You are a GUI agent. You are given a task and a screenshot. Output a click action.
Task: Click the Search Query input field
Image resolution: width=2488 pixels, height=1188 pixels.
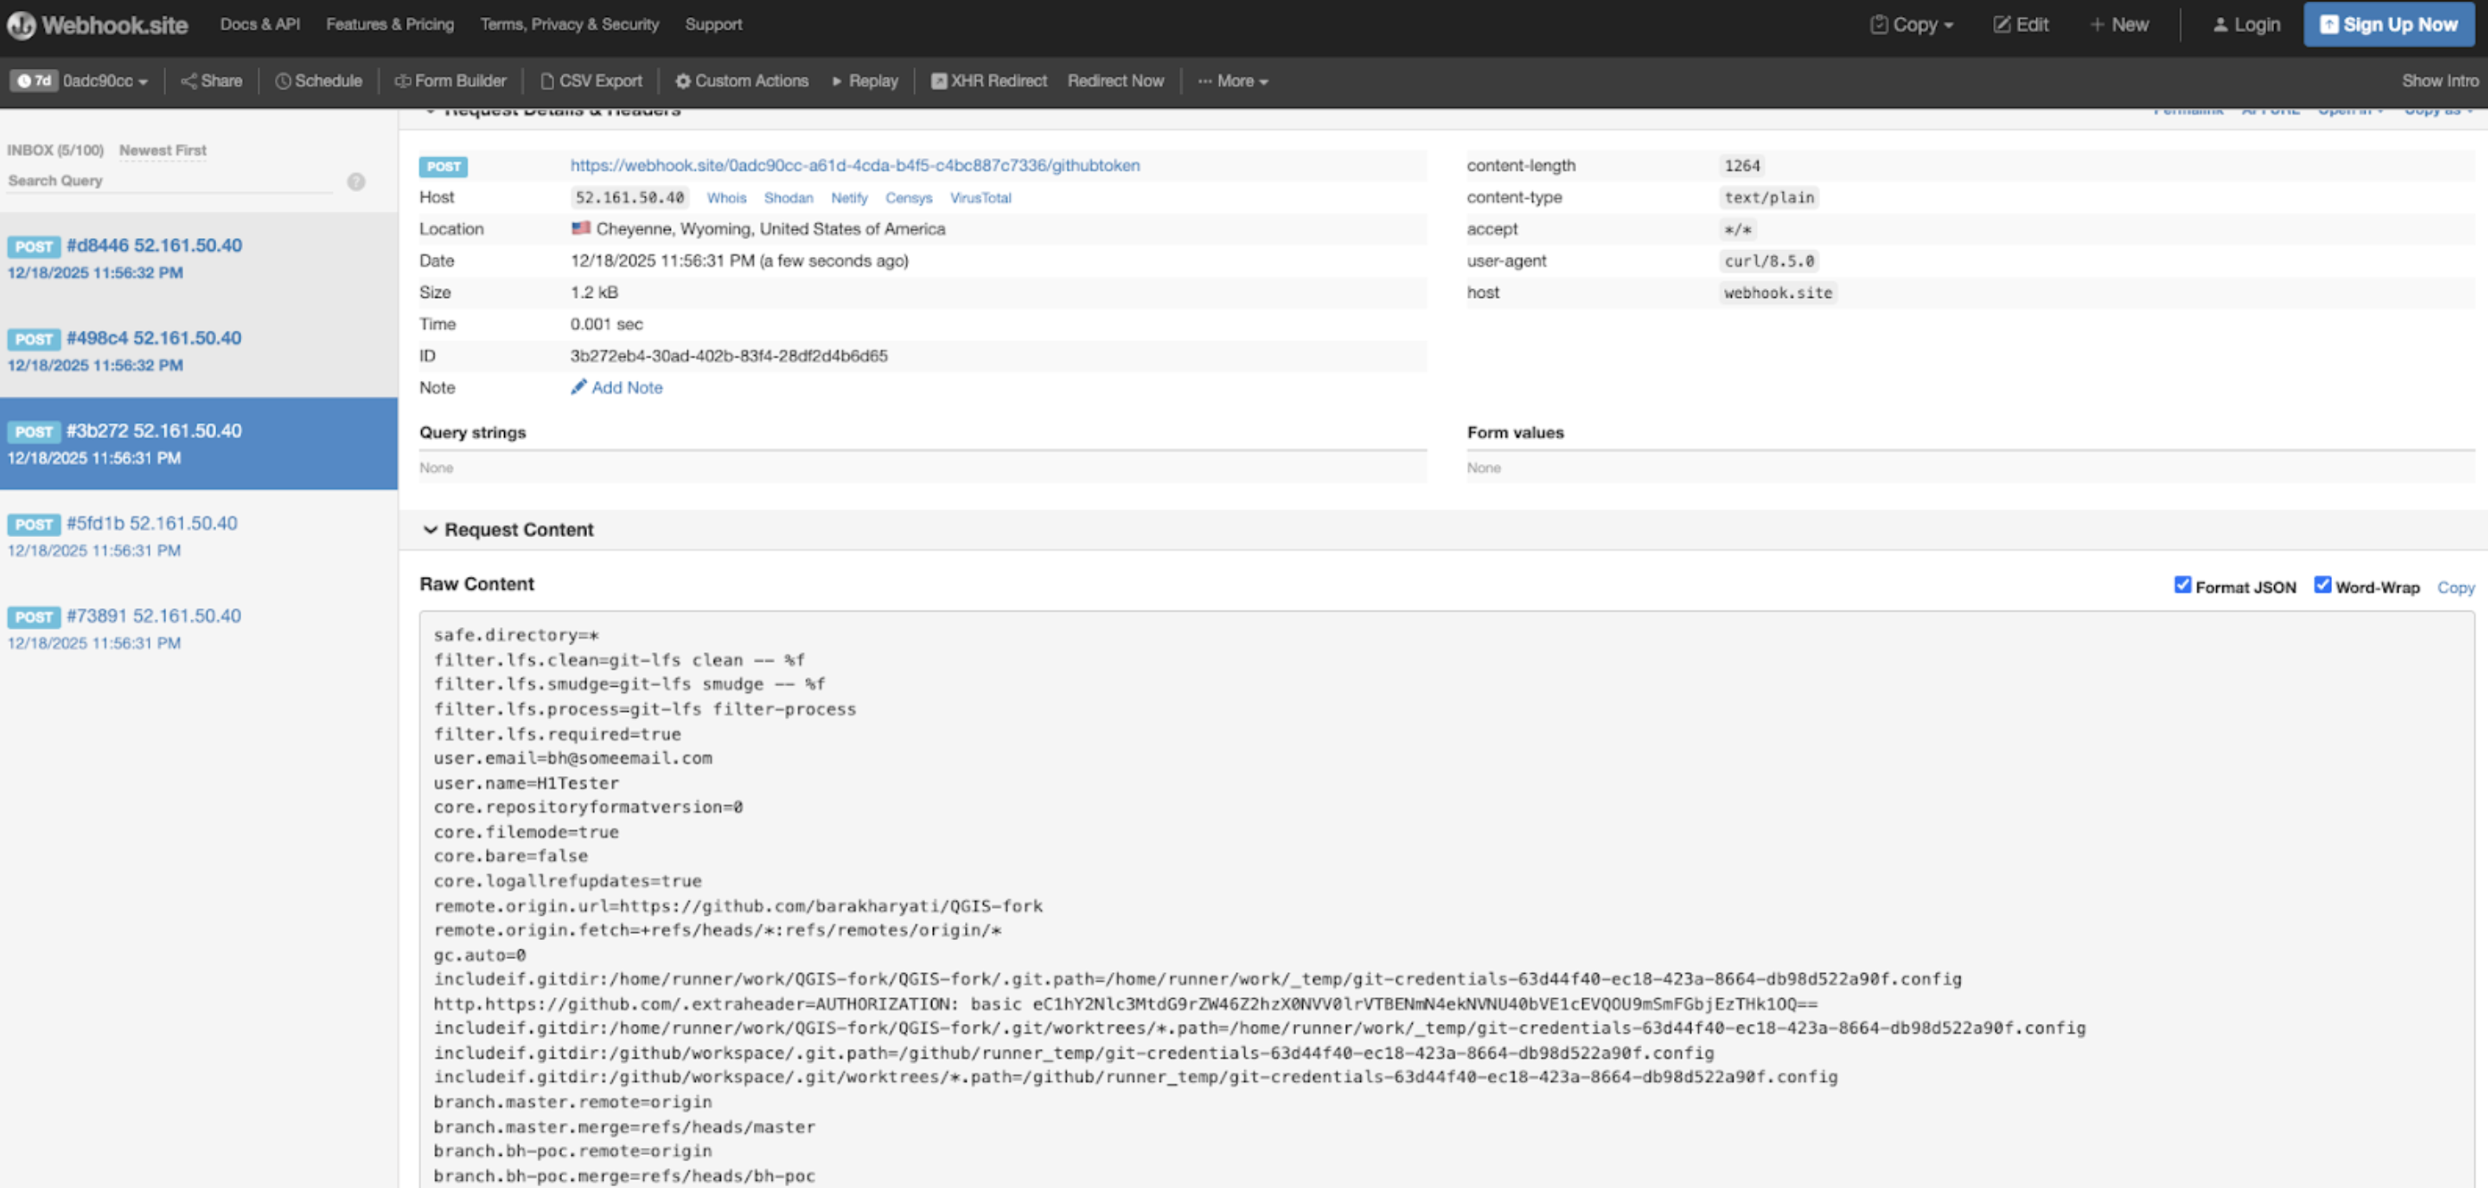(170, 181)
